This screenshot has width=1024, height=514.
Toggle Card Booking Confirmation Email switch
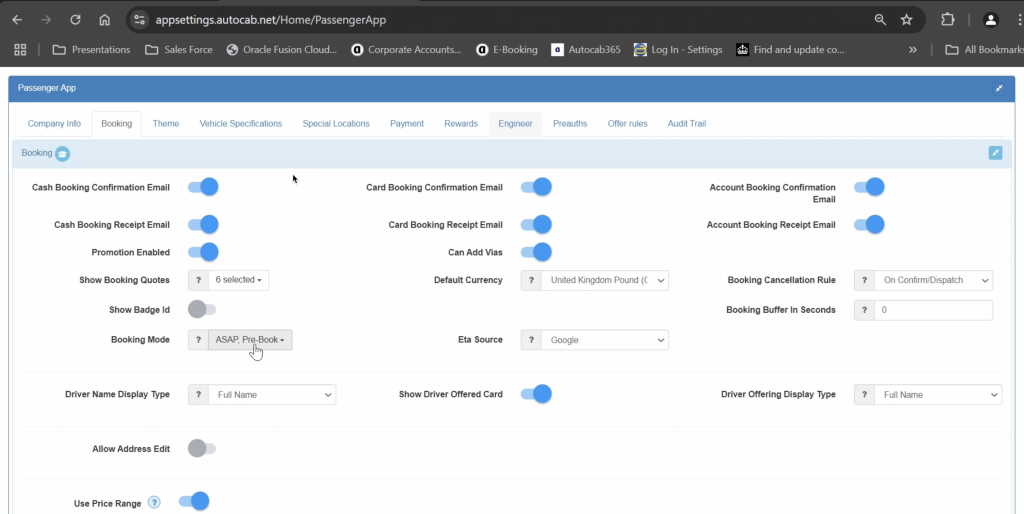[536, 187]
